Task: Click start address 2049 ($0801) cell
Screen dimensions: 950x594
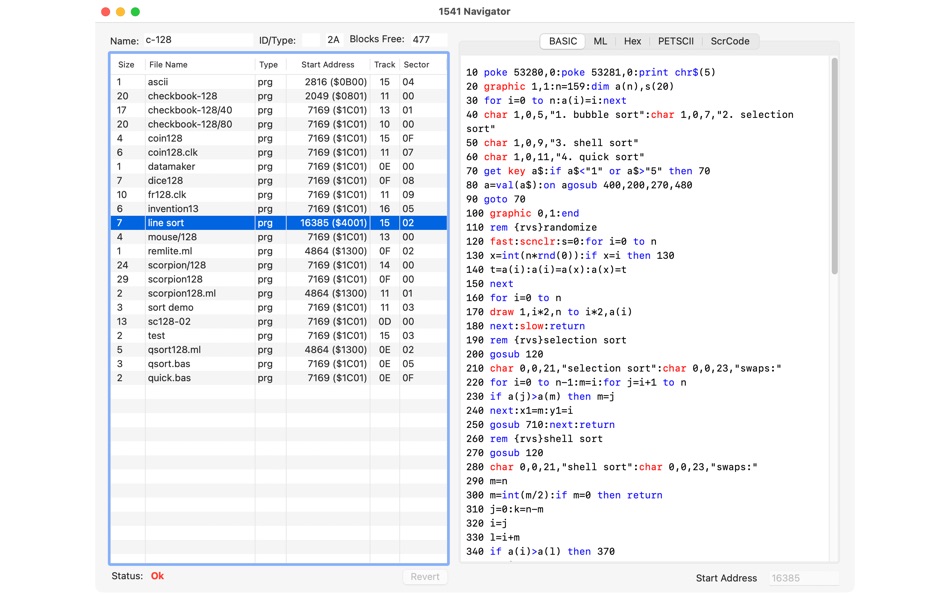Action: click(336, 96)
